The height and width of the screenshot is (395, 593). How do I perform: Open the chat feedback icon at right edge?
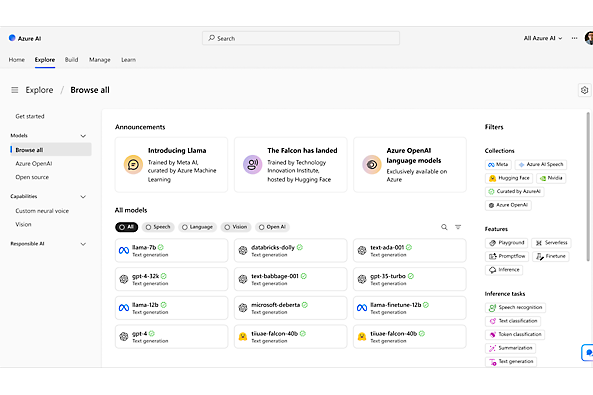[588, 353]
